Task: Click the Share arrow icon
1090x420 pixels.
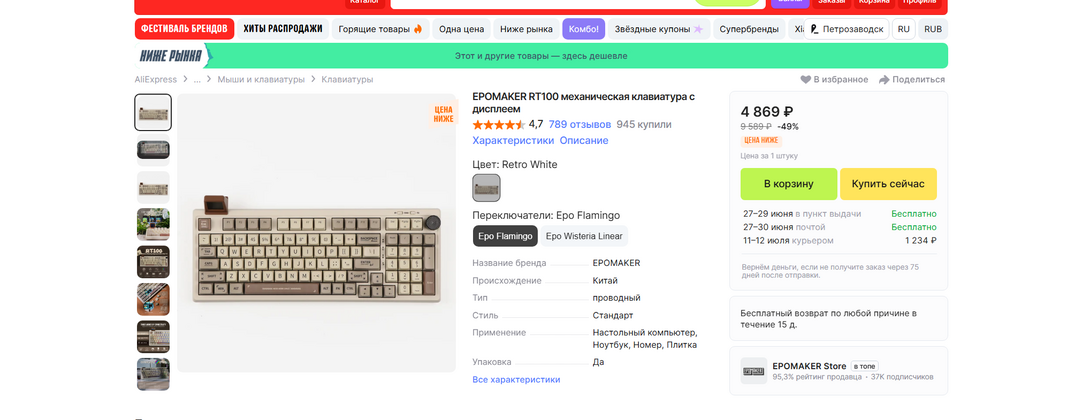Action: click(884, 80)
